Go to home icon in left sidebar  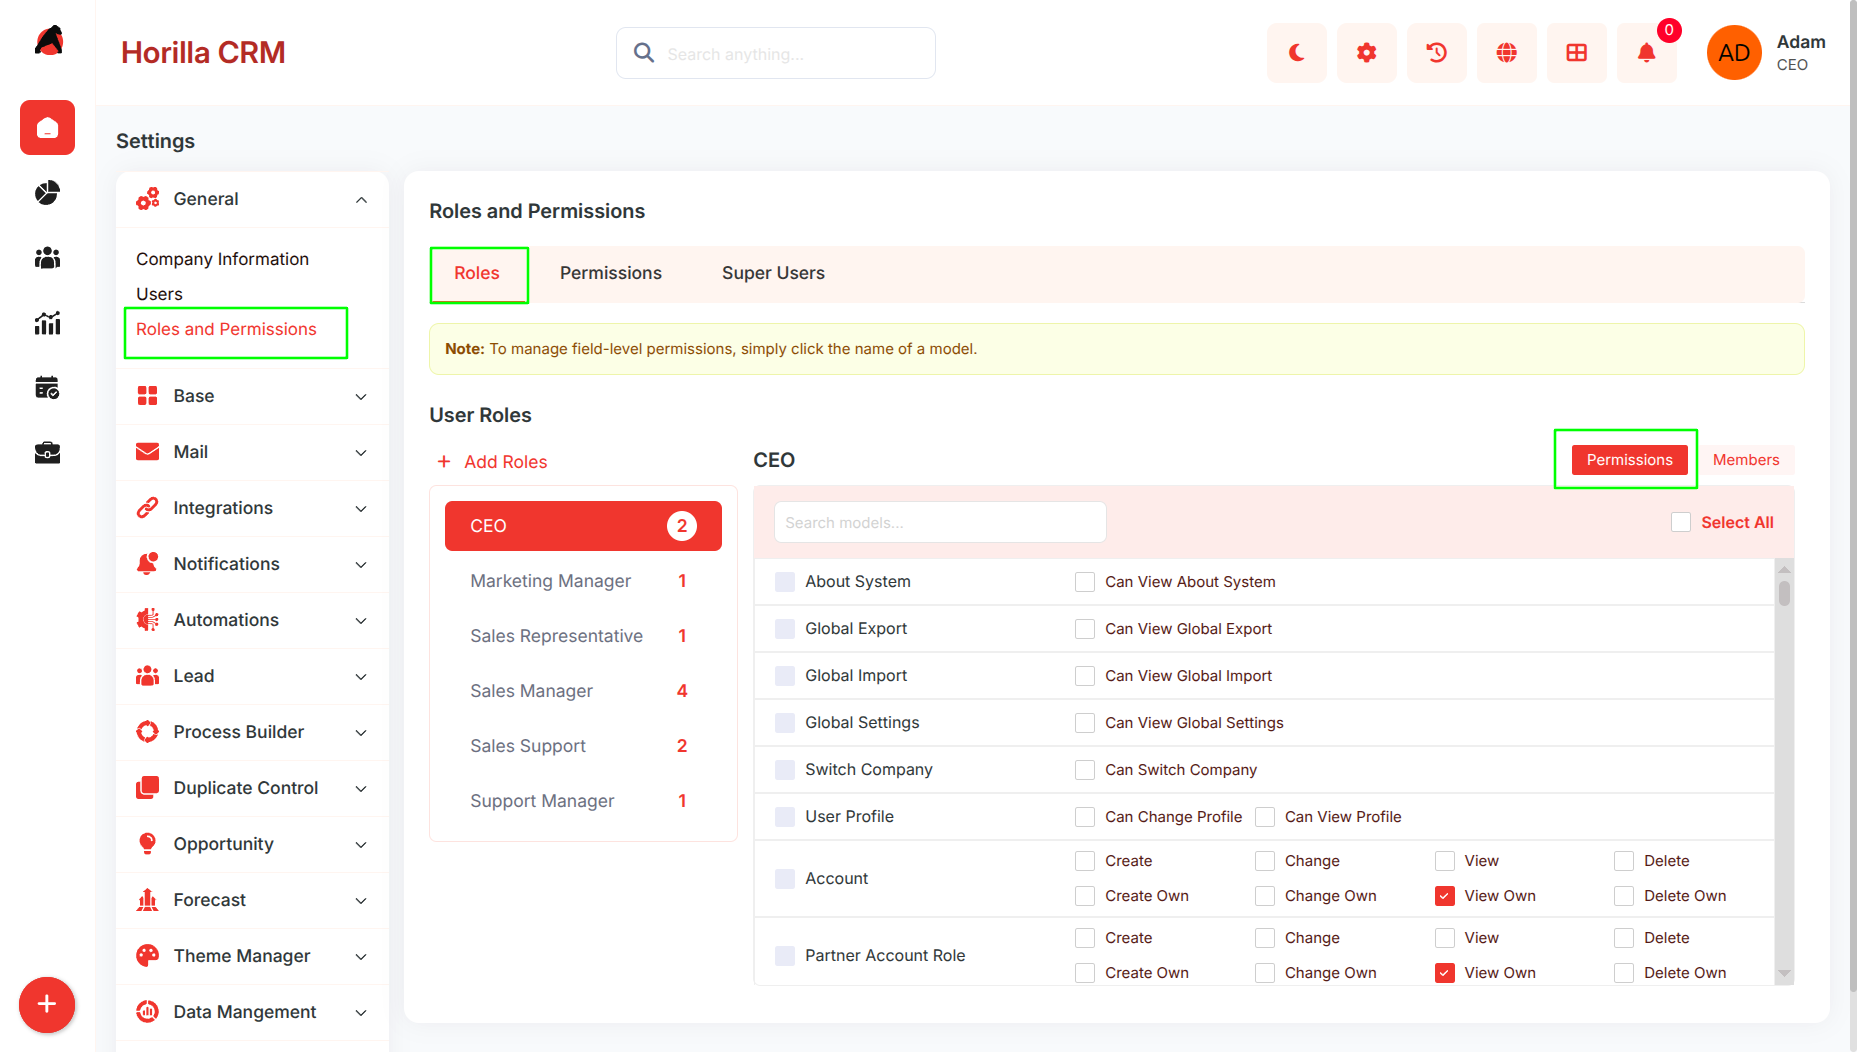[47, 128]
